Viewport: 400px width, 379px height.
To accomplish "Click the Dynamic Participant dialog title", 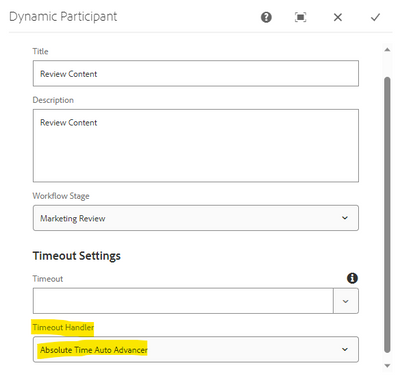I will coord(63,17).
